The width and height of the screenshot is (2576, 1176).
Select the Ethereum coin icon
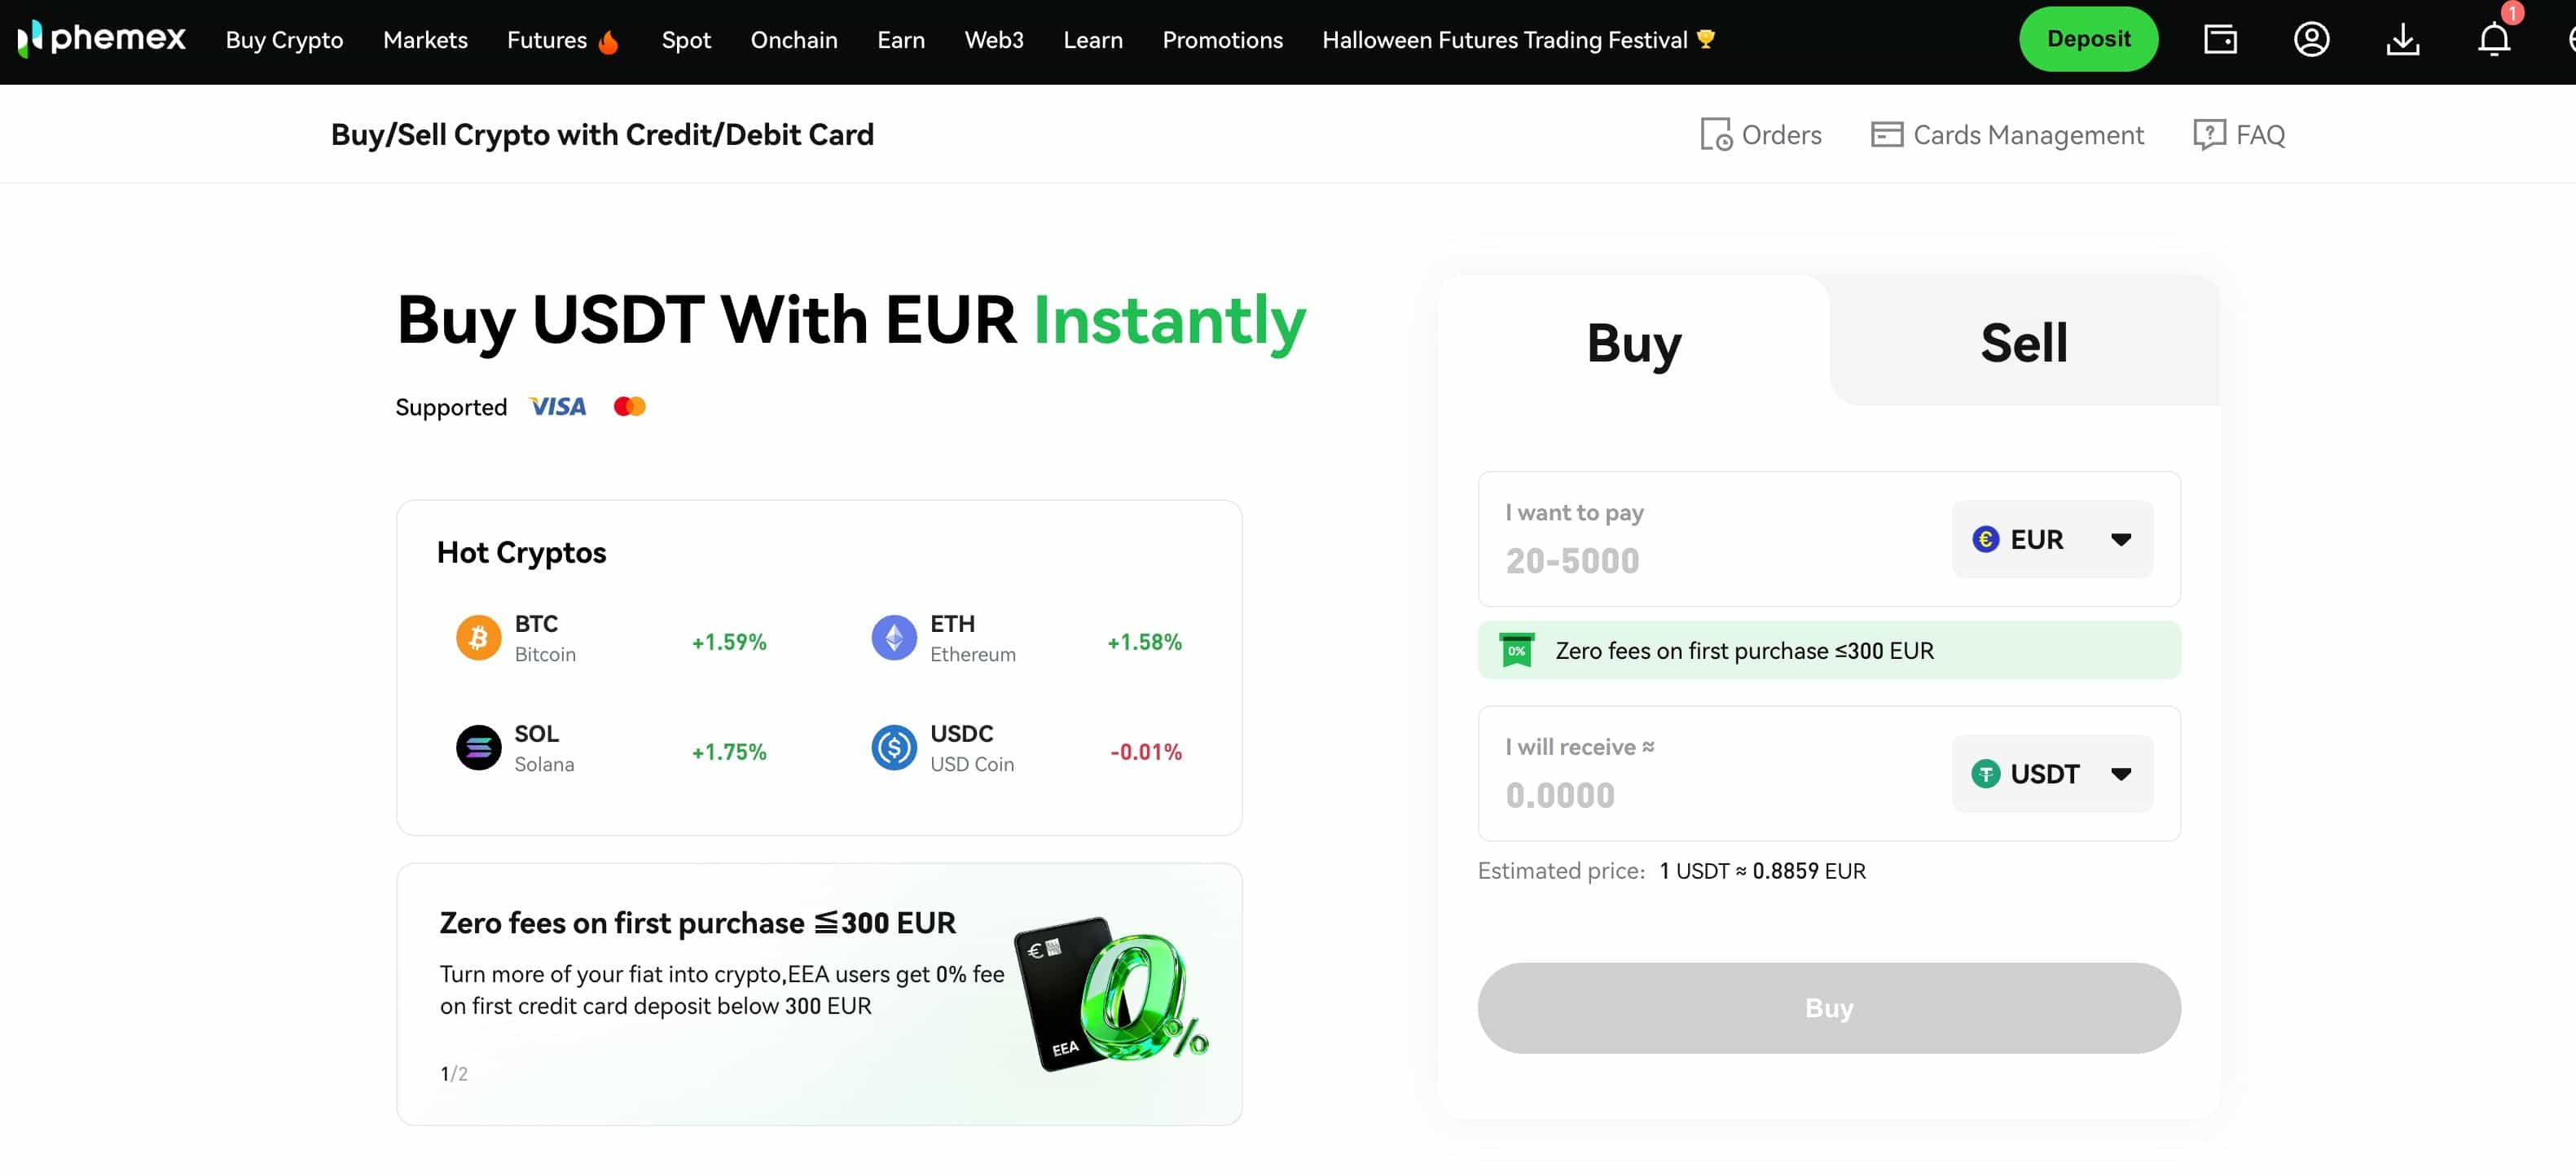coord(893,638)
